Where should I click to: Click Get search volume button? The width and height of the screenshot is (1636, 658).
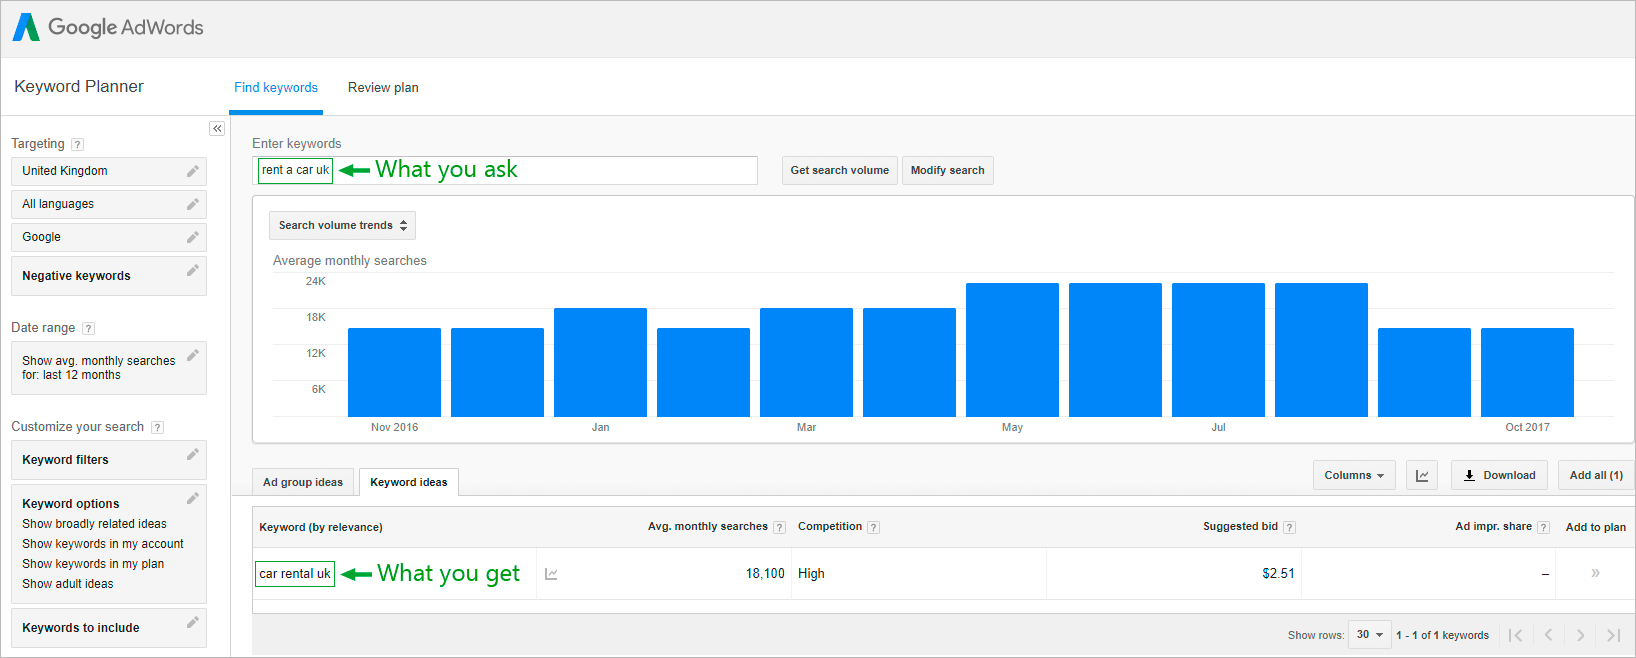point(840,170)
